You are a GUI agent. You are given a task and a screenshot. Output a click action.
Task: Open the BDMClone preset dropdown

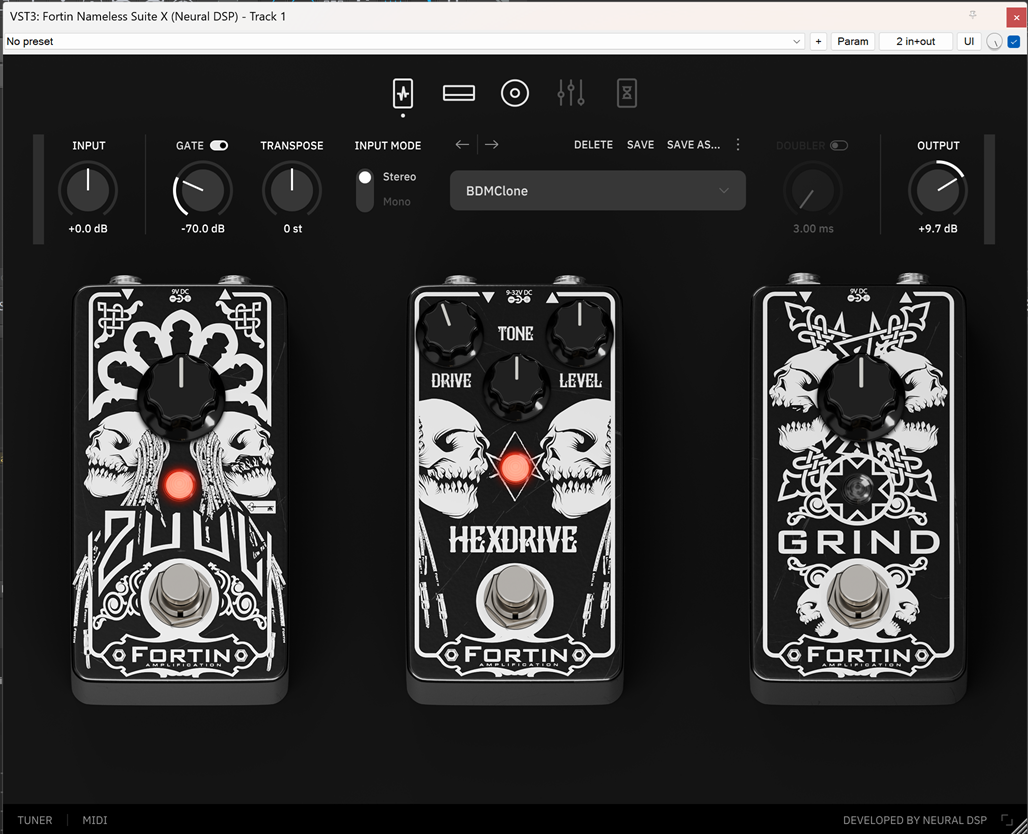click(x=598, y=191)
